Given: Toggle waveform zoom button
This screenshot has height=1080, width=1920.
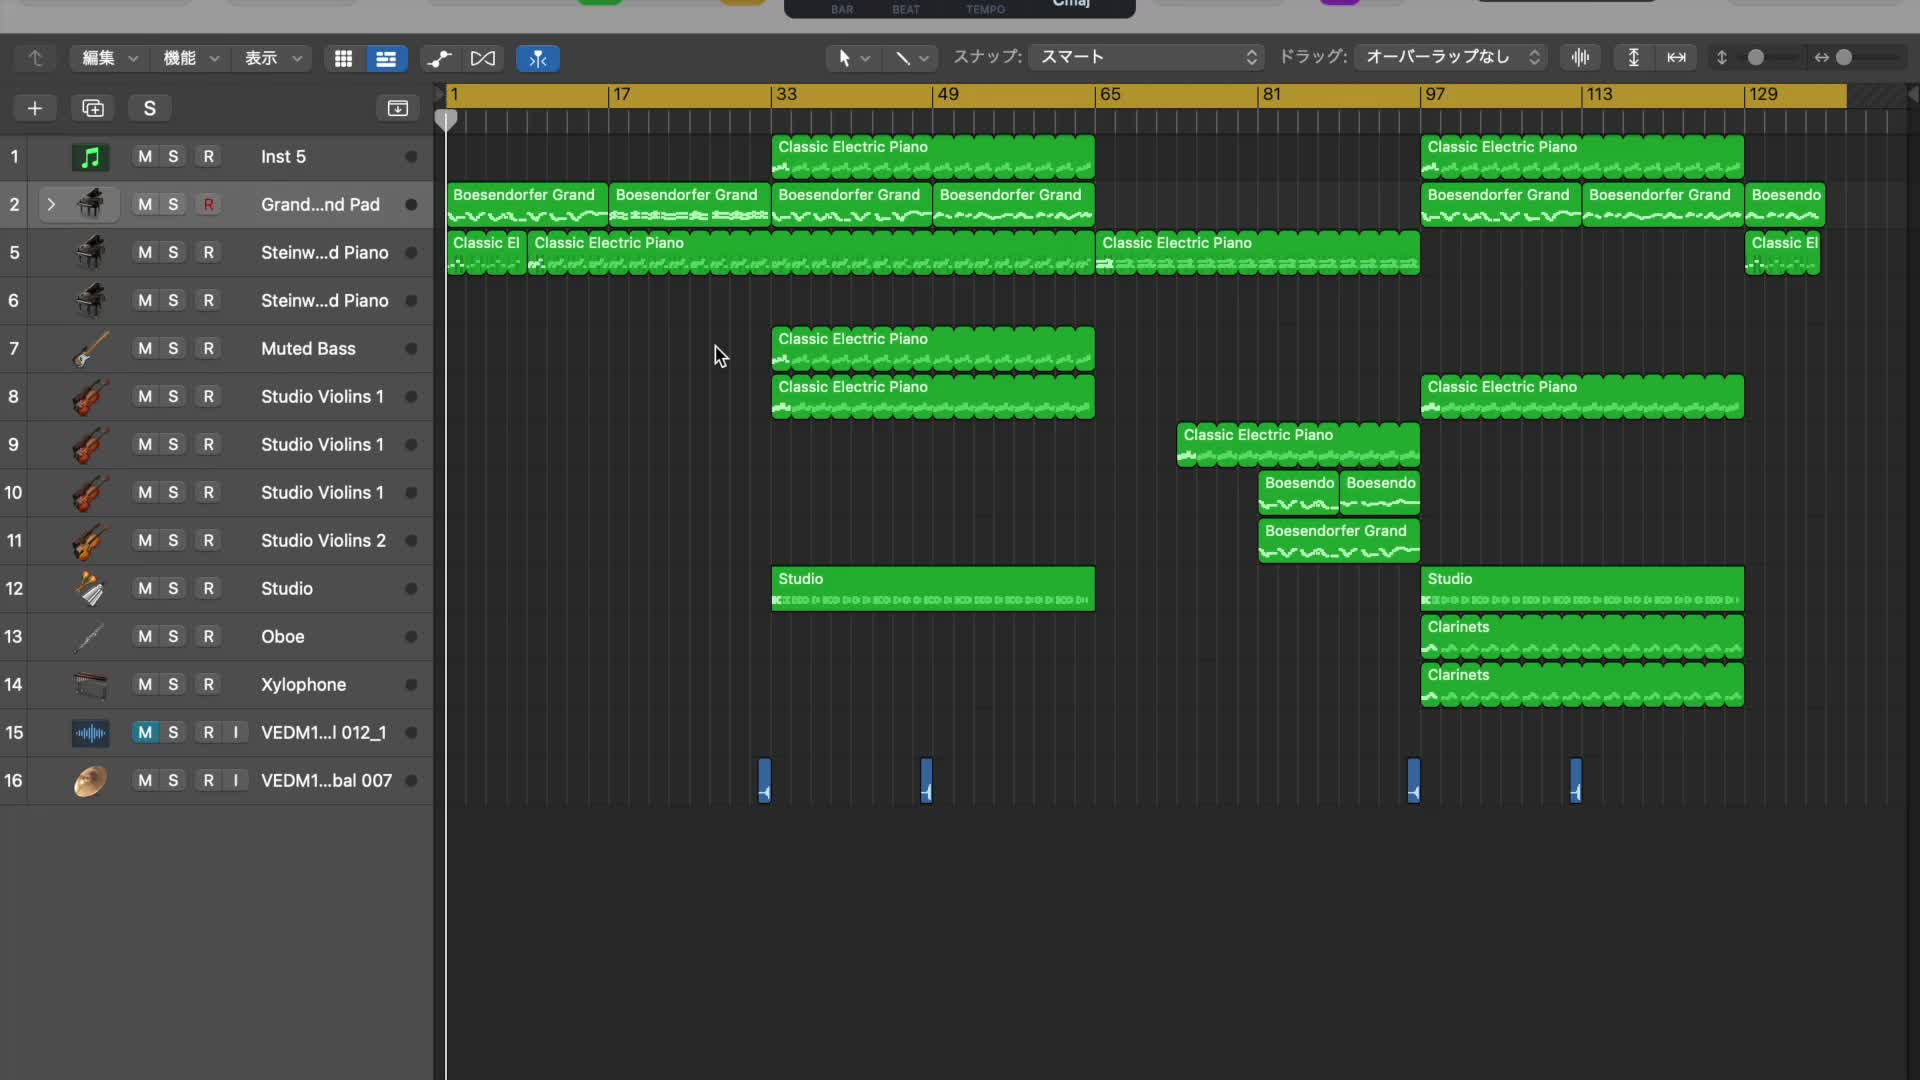Looking at the screenshot, I should point(1580,57).
